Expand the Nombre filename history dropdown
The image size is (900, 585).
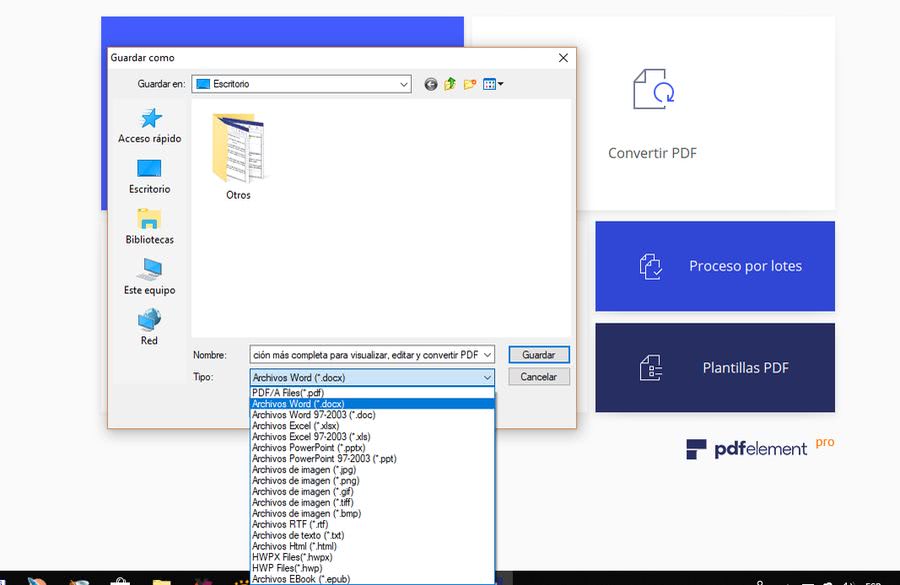(487, 355)
